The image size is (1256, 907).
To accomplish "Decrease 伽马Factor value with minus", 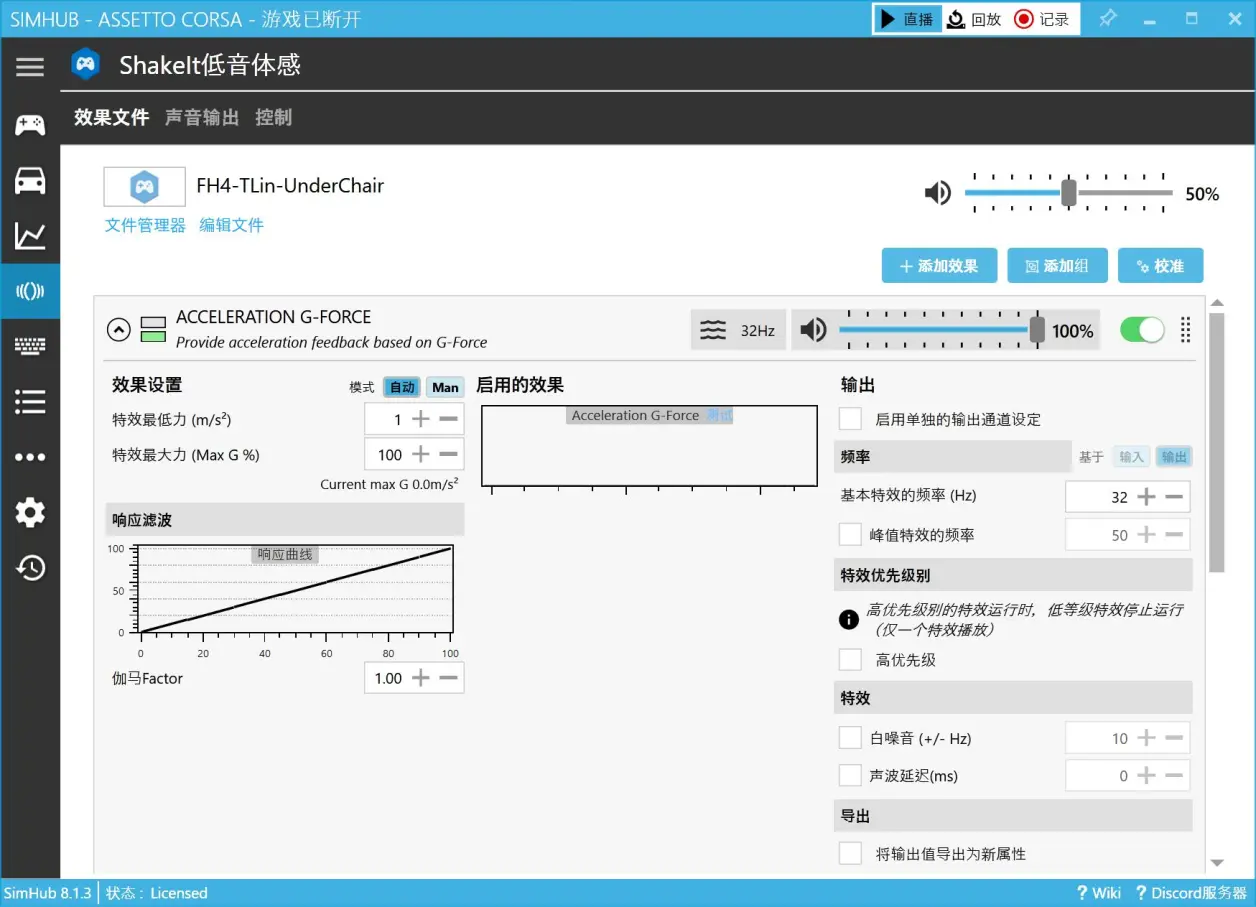I will click(449, 678).
